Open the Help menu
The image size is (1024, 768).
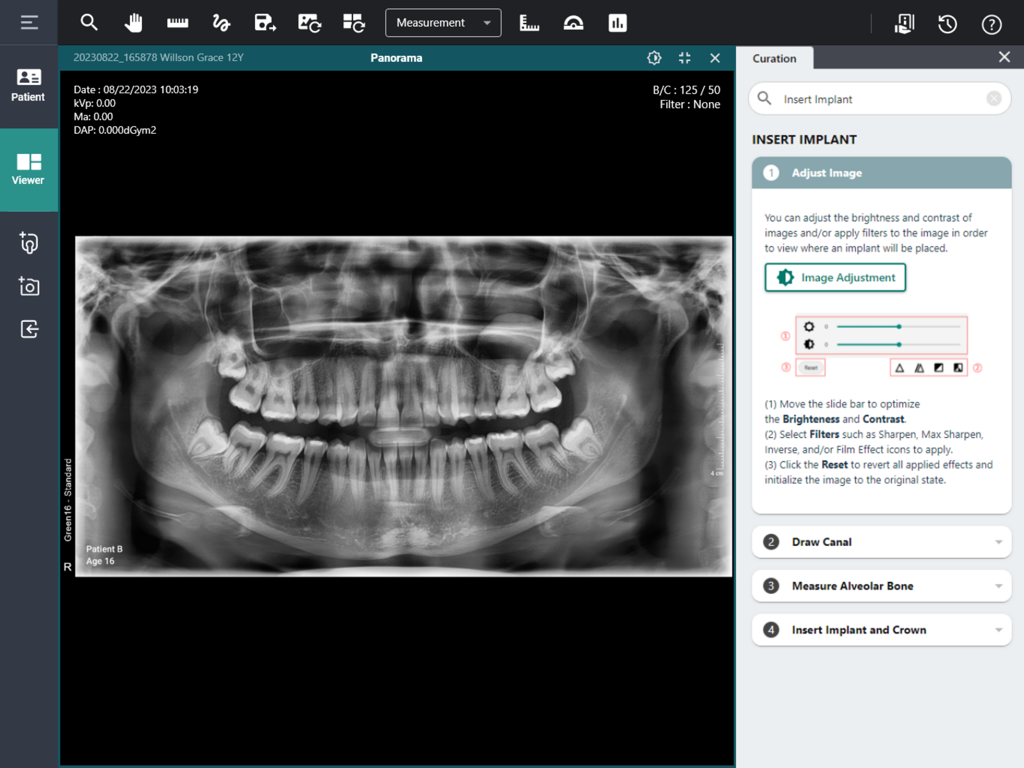(x=991, y=22)
